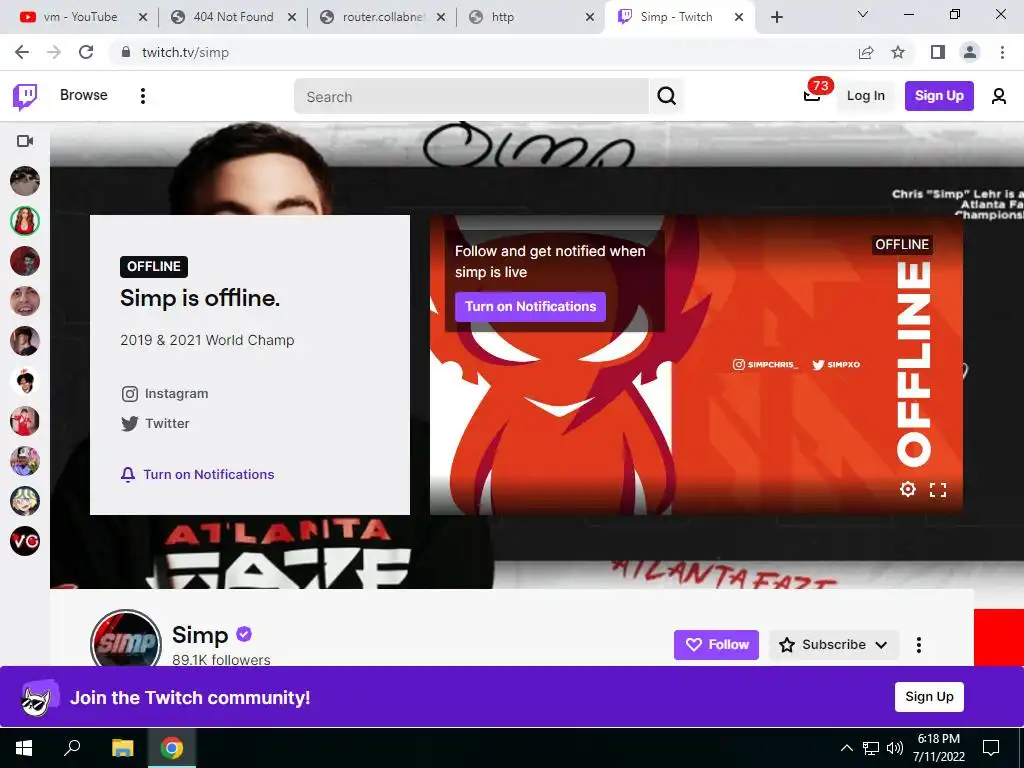
Task: Click the address bar URL twitch.tv/simp
Action: pyautogui.click(x=185, y=52)
